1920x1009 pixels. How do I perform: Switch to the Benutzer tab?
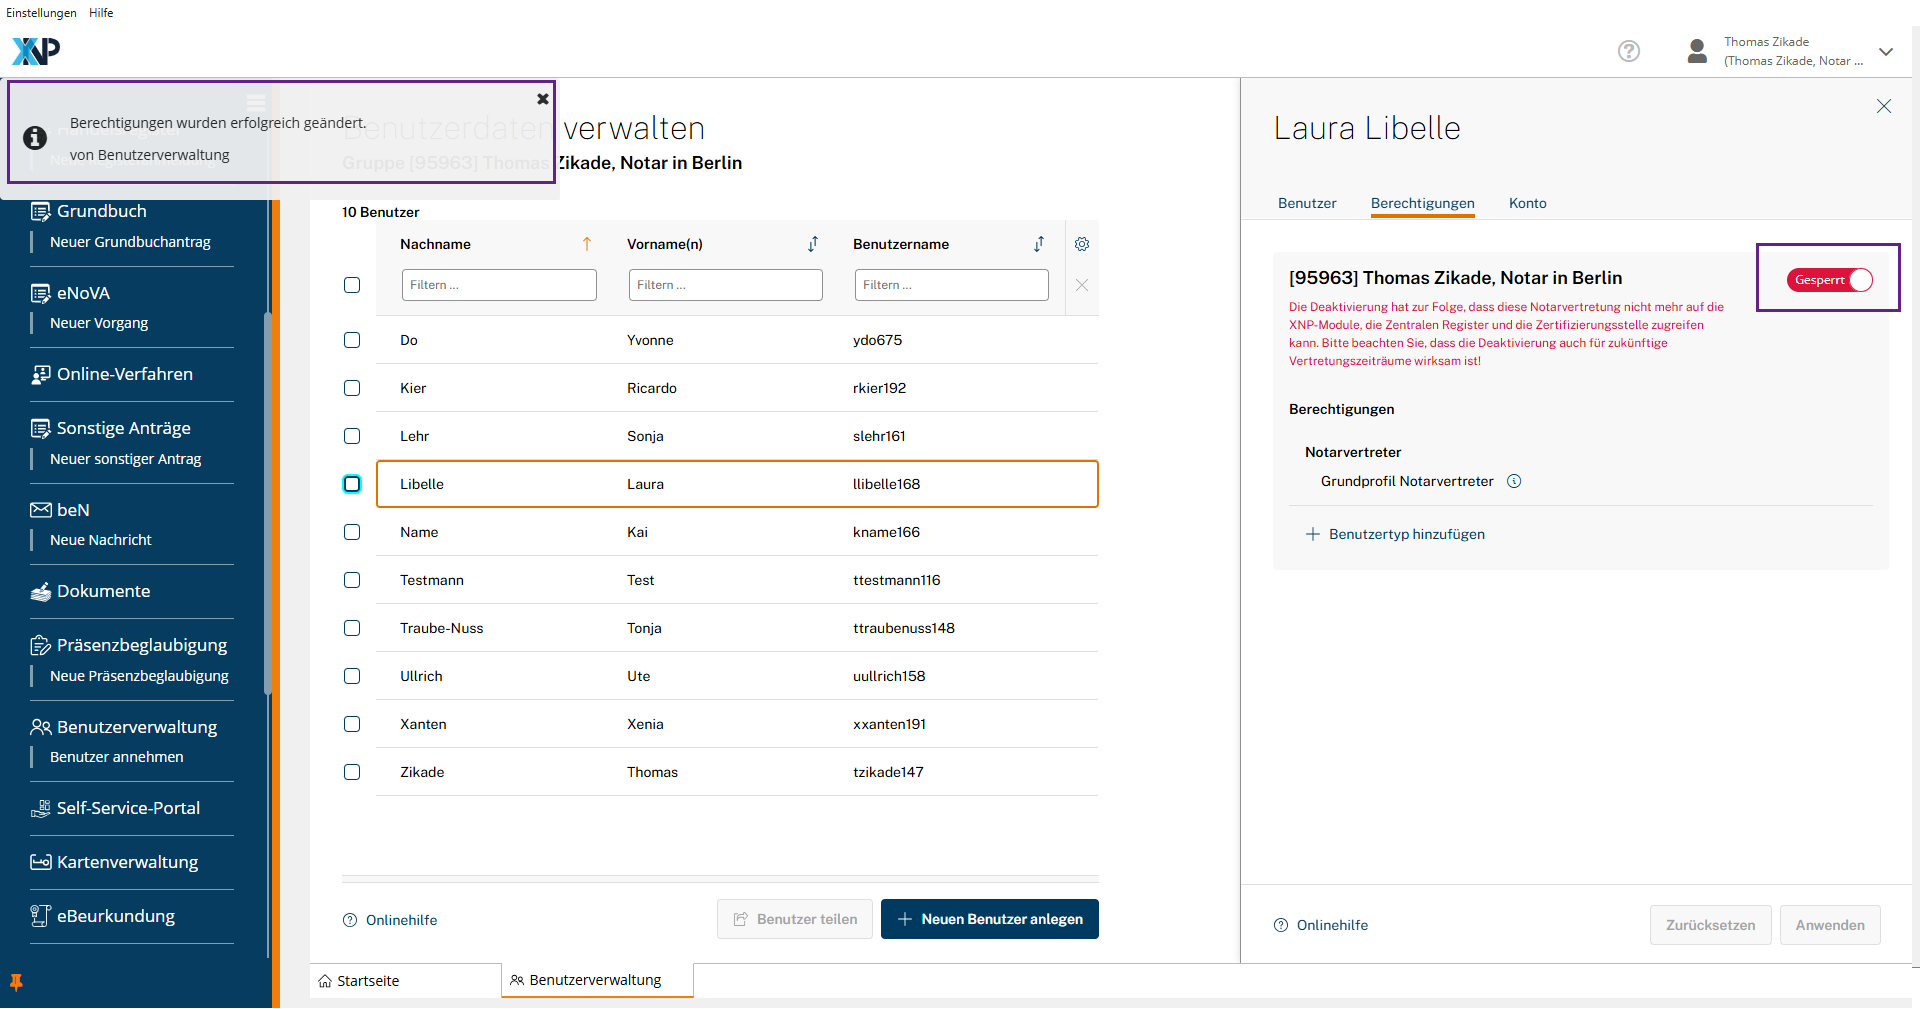click(x=1306, y=203)
